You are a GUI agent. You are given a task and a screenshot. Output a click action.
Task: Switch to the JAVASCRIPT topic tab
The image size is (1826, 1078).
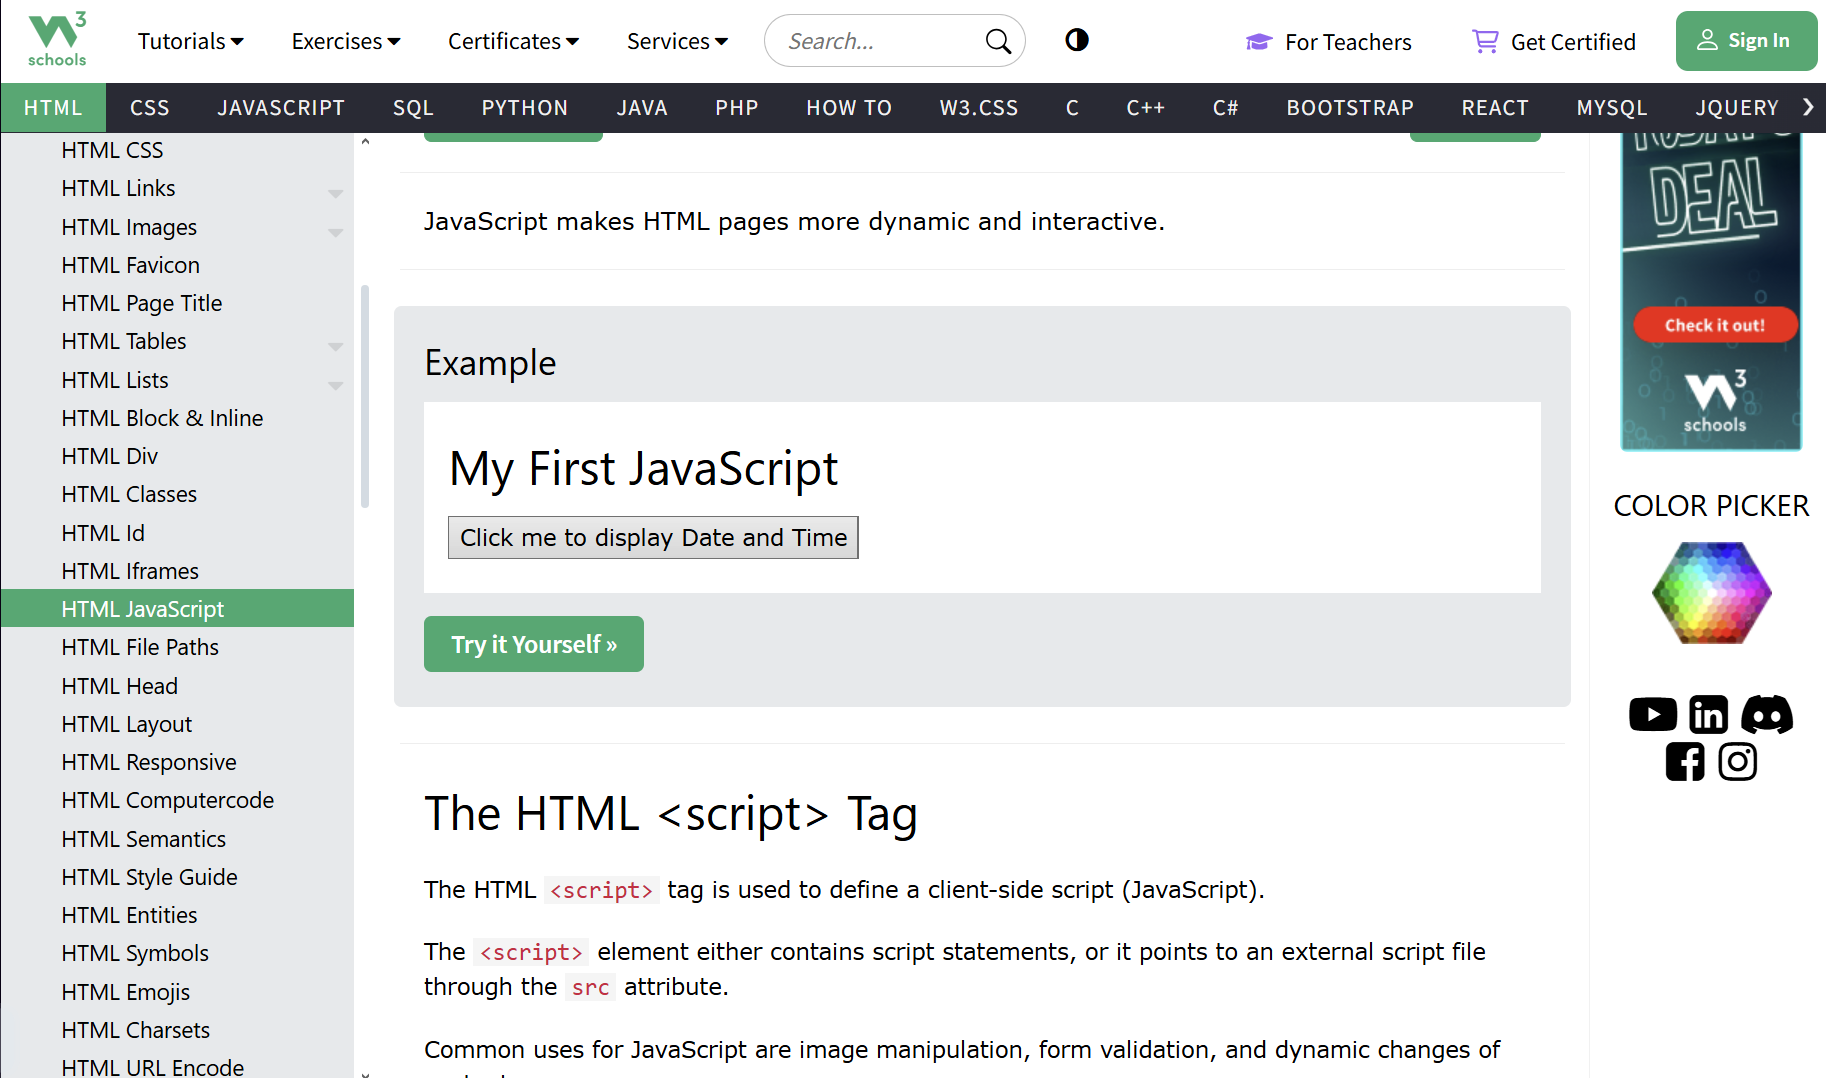click(x=281, y=108)
